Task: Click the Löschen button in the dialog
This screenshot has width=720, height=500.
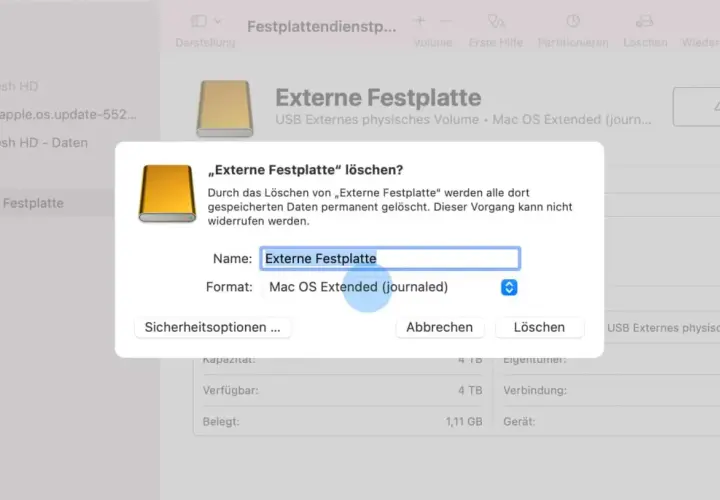Action: [x=539, y=327]
